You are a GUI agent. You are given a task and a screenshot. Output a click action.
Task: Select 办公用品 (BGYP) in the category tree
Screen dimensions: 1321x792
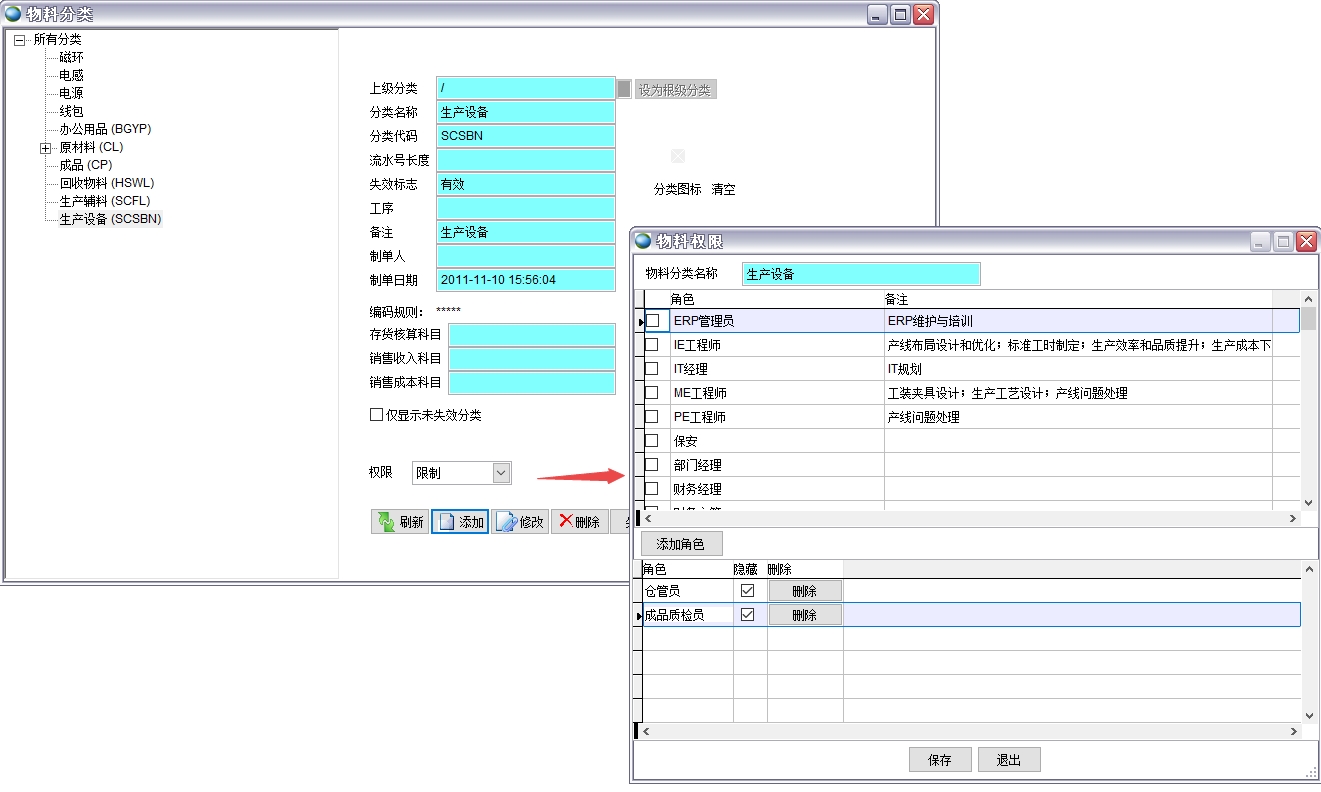[x=105, y=129]
